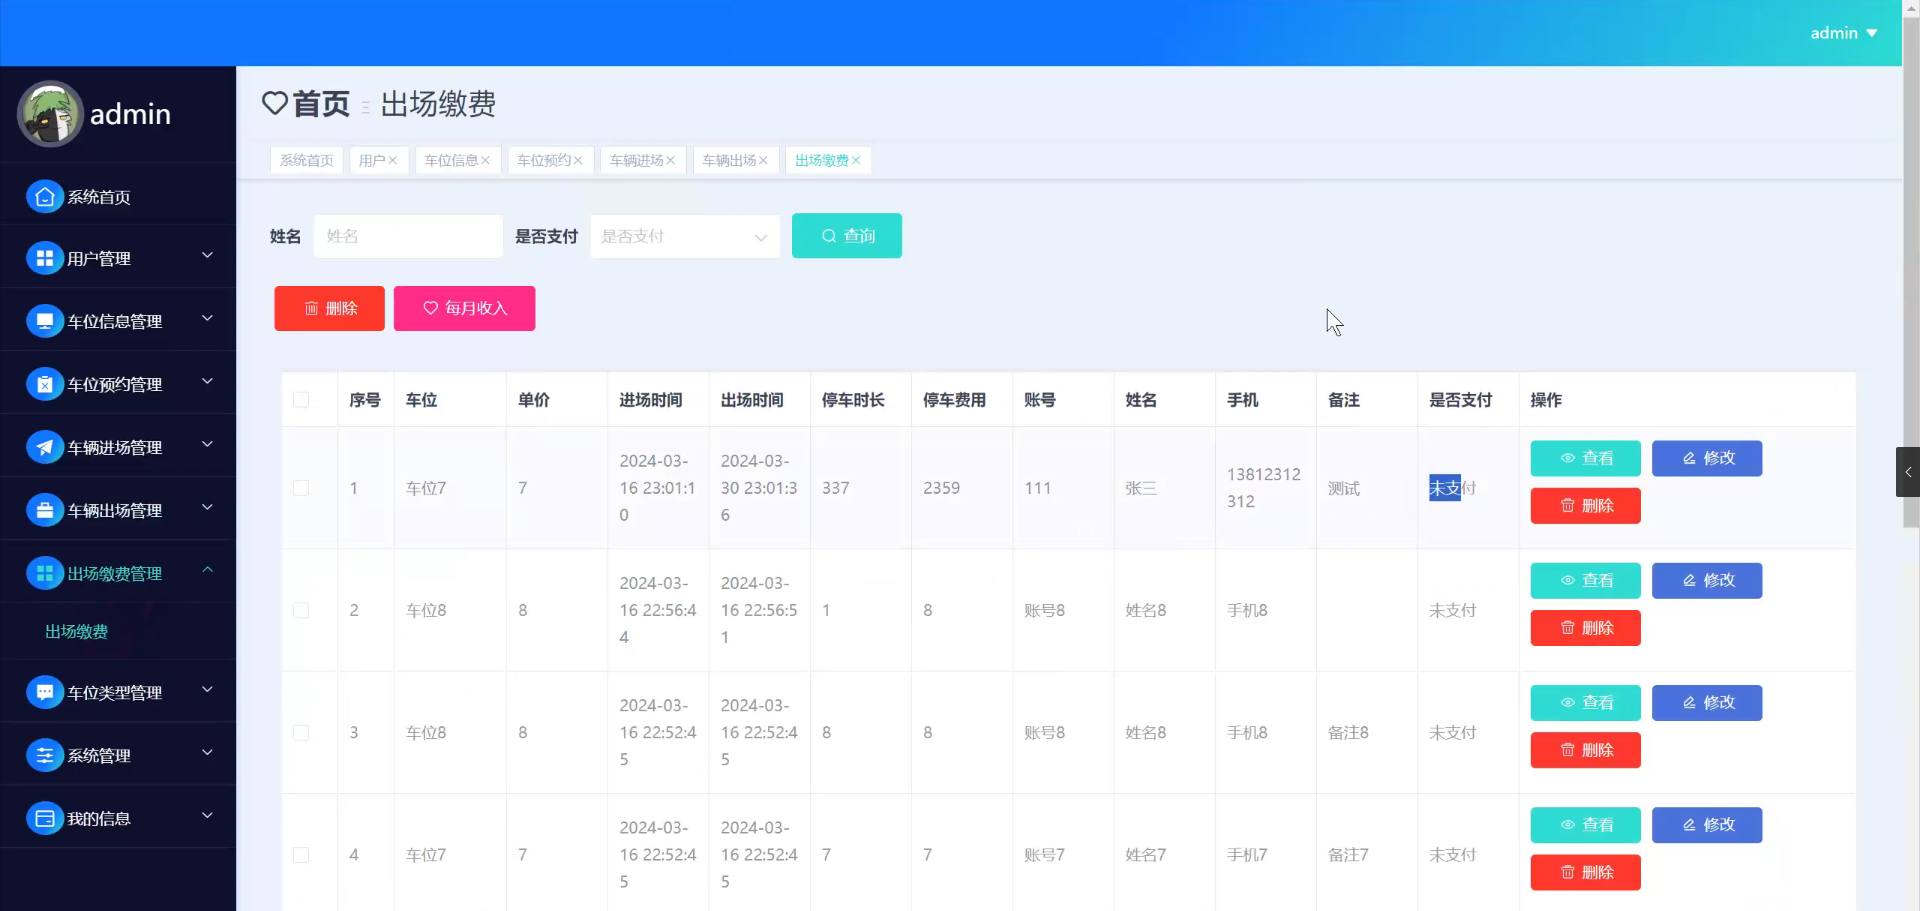1920x911 pixels.
Task: Expand the 车辆出场管理 menu chevron
Action: pyautogui.click(x=208, y=508)
